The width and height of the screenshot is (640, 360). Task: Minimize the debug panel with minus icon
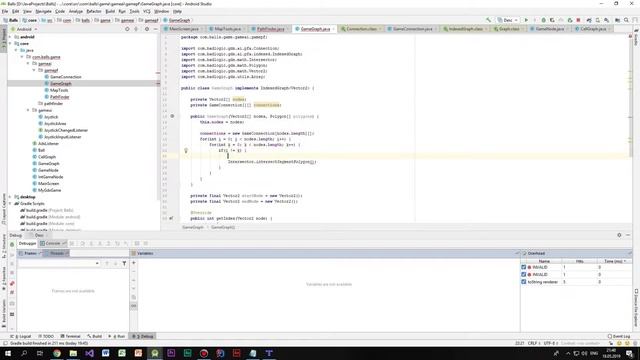628,235
